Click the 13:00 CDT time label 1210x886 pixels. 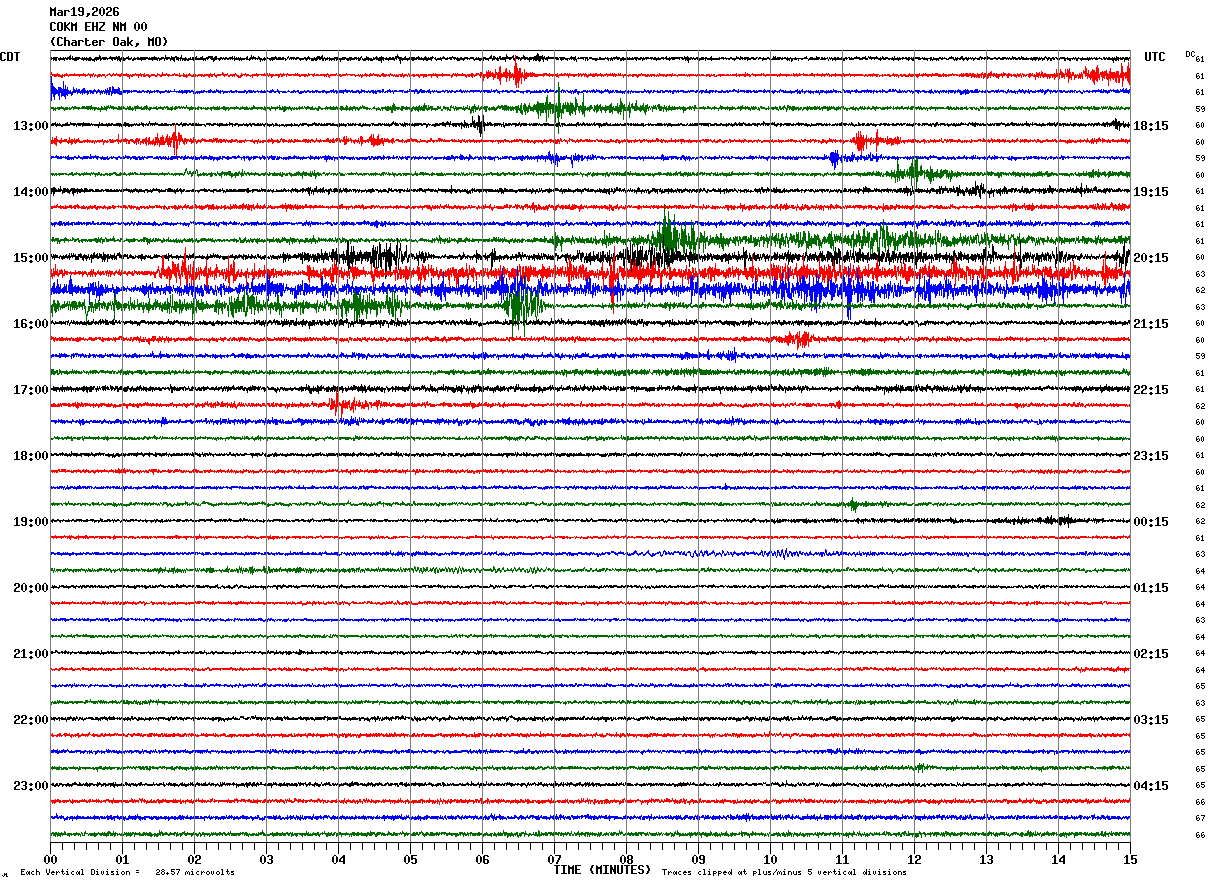(30, 126)
